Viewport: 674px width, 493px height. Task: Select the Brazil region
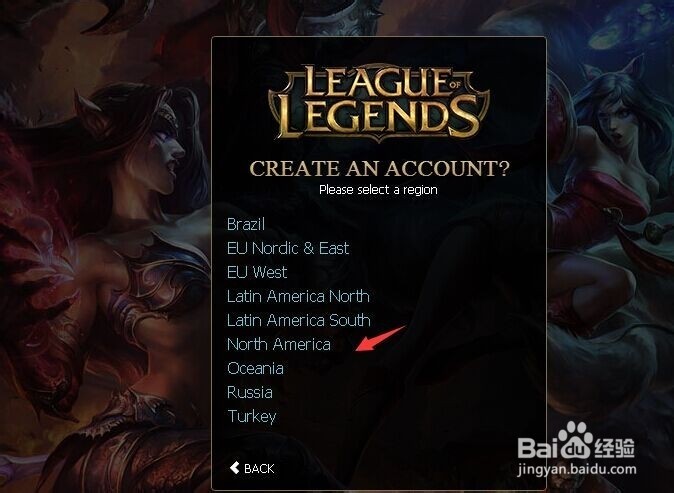[246, 224]
